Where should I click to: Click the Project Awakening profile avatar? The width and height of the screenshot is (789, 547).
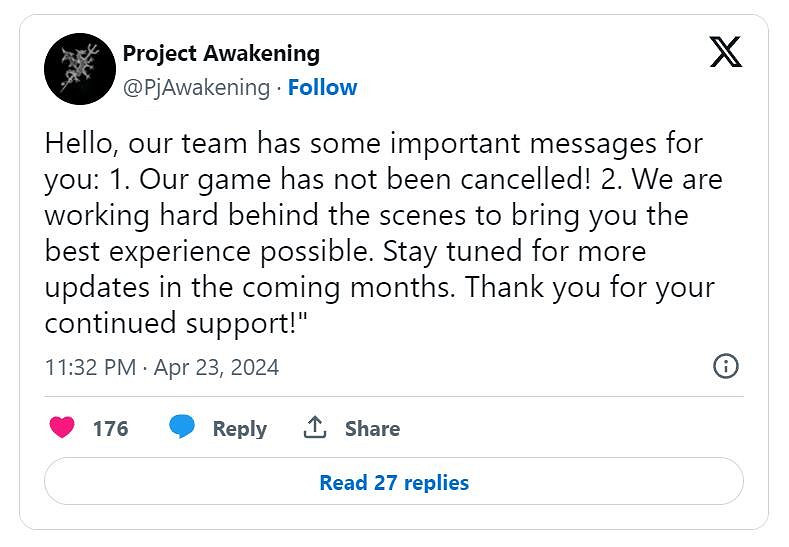[80, 69]
